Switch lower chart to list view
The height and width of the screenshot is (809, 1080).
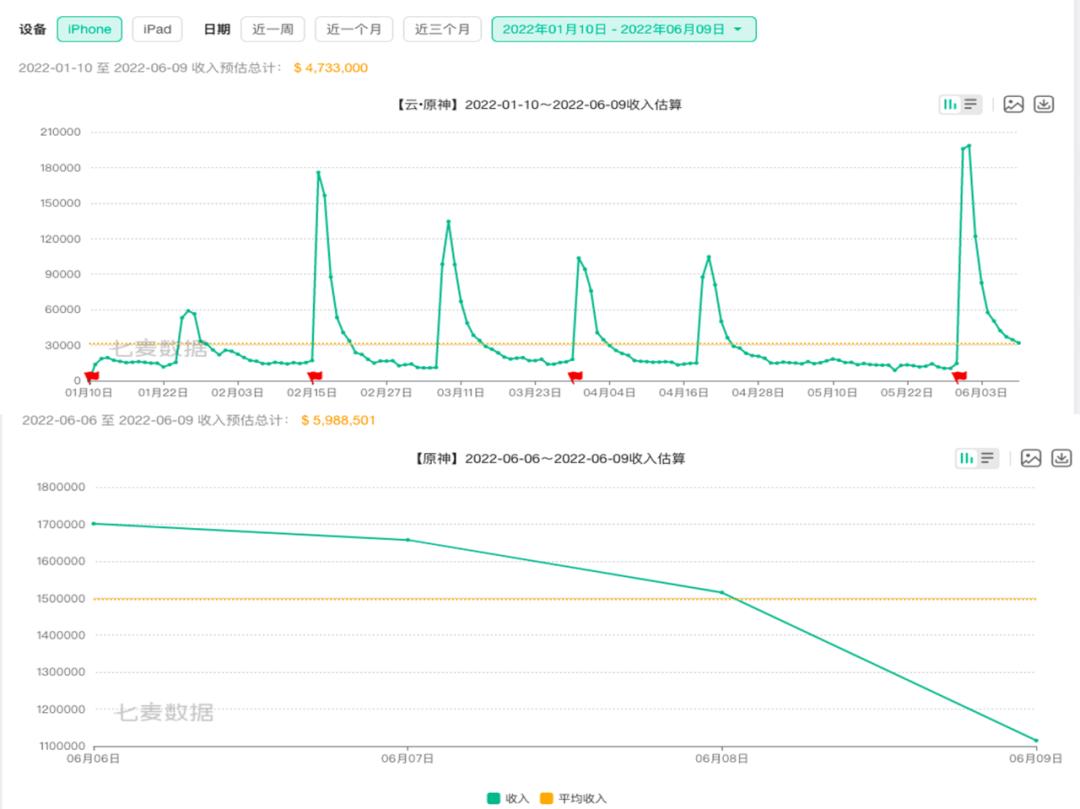(x=988, y=459)
